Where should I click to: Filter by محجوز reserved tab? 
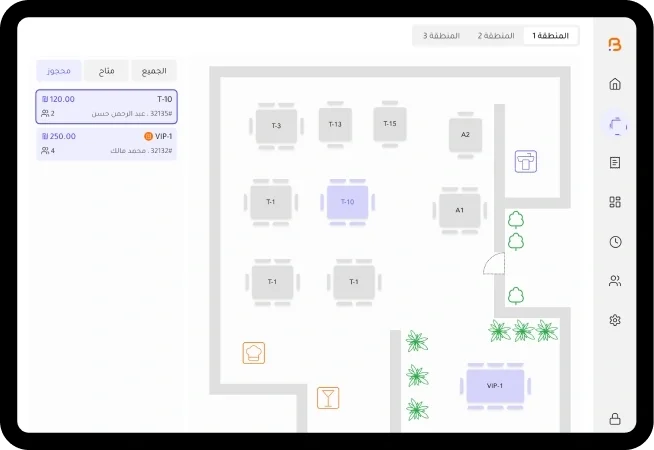click(x=59, y=71)
